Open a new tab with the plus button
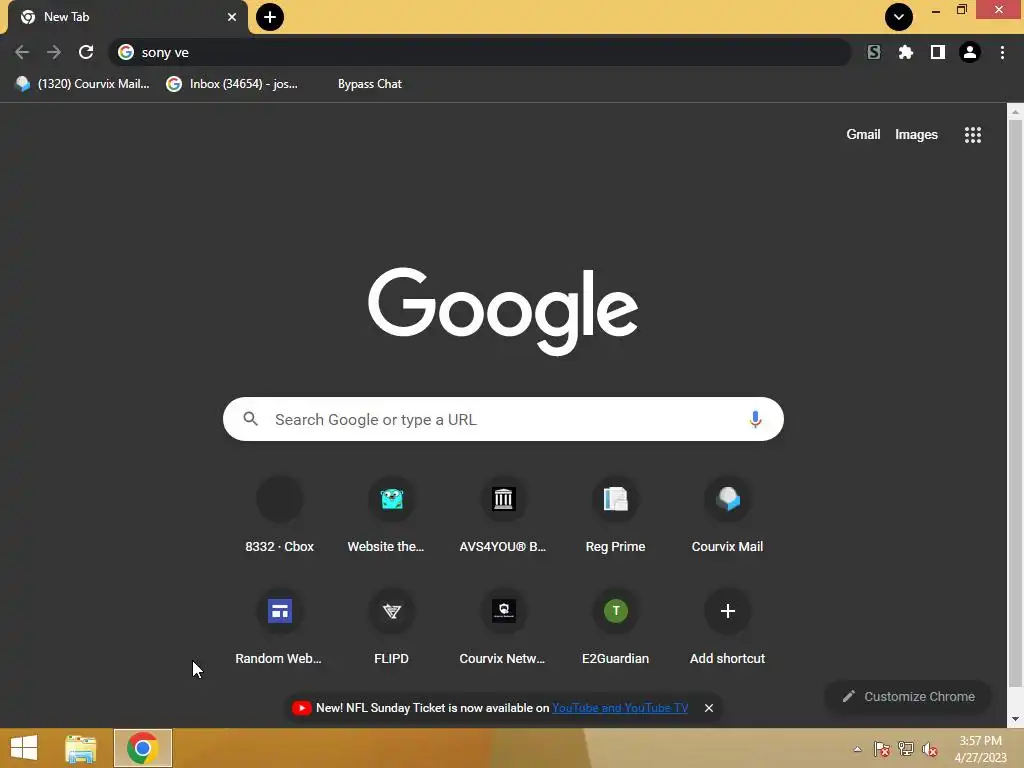Image resolution: width=1024 pixels, height=768 pixels. (x=270, y=17)
